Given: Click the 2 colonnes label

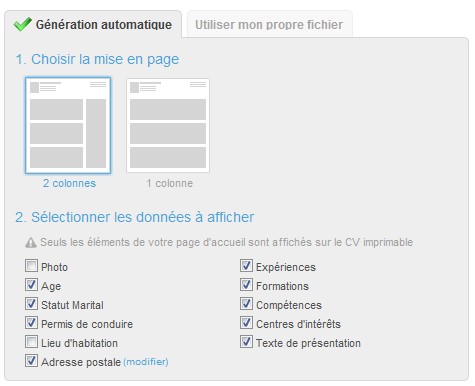Looking at the screenshot, I should (69, 183).
